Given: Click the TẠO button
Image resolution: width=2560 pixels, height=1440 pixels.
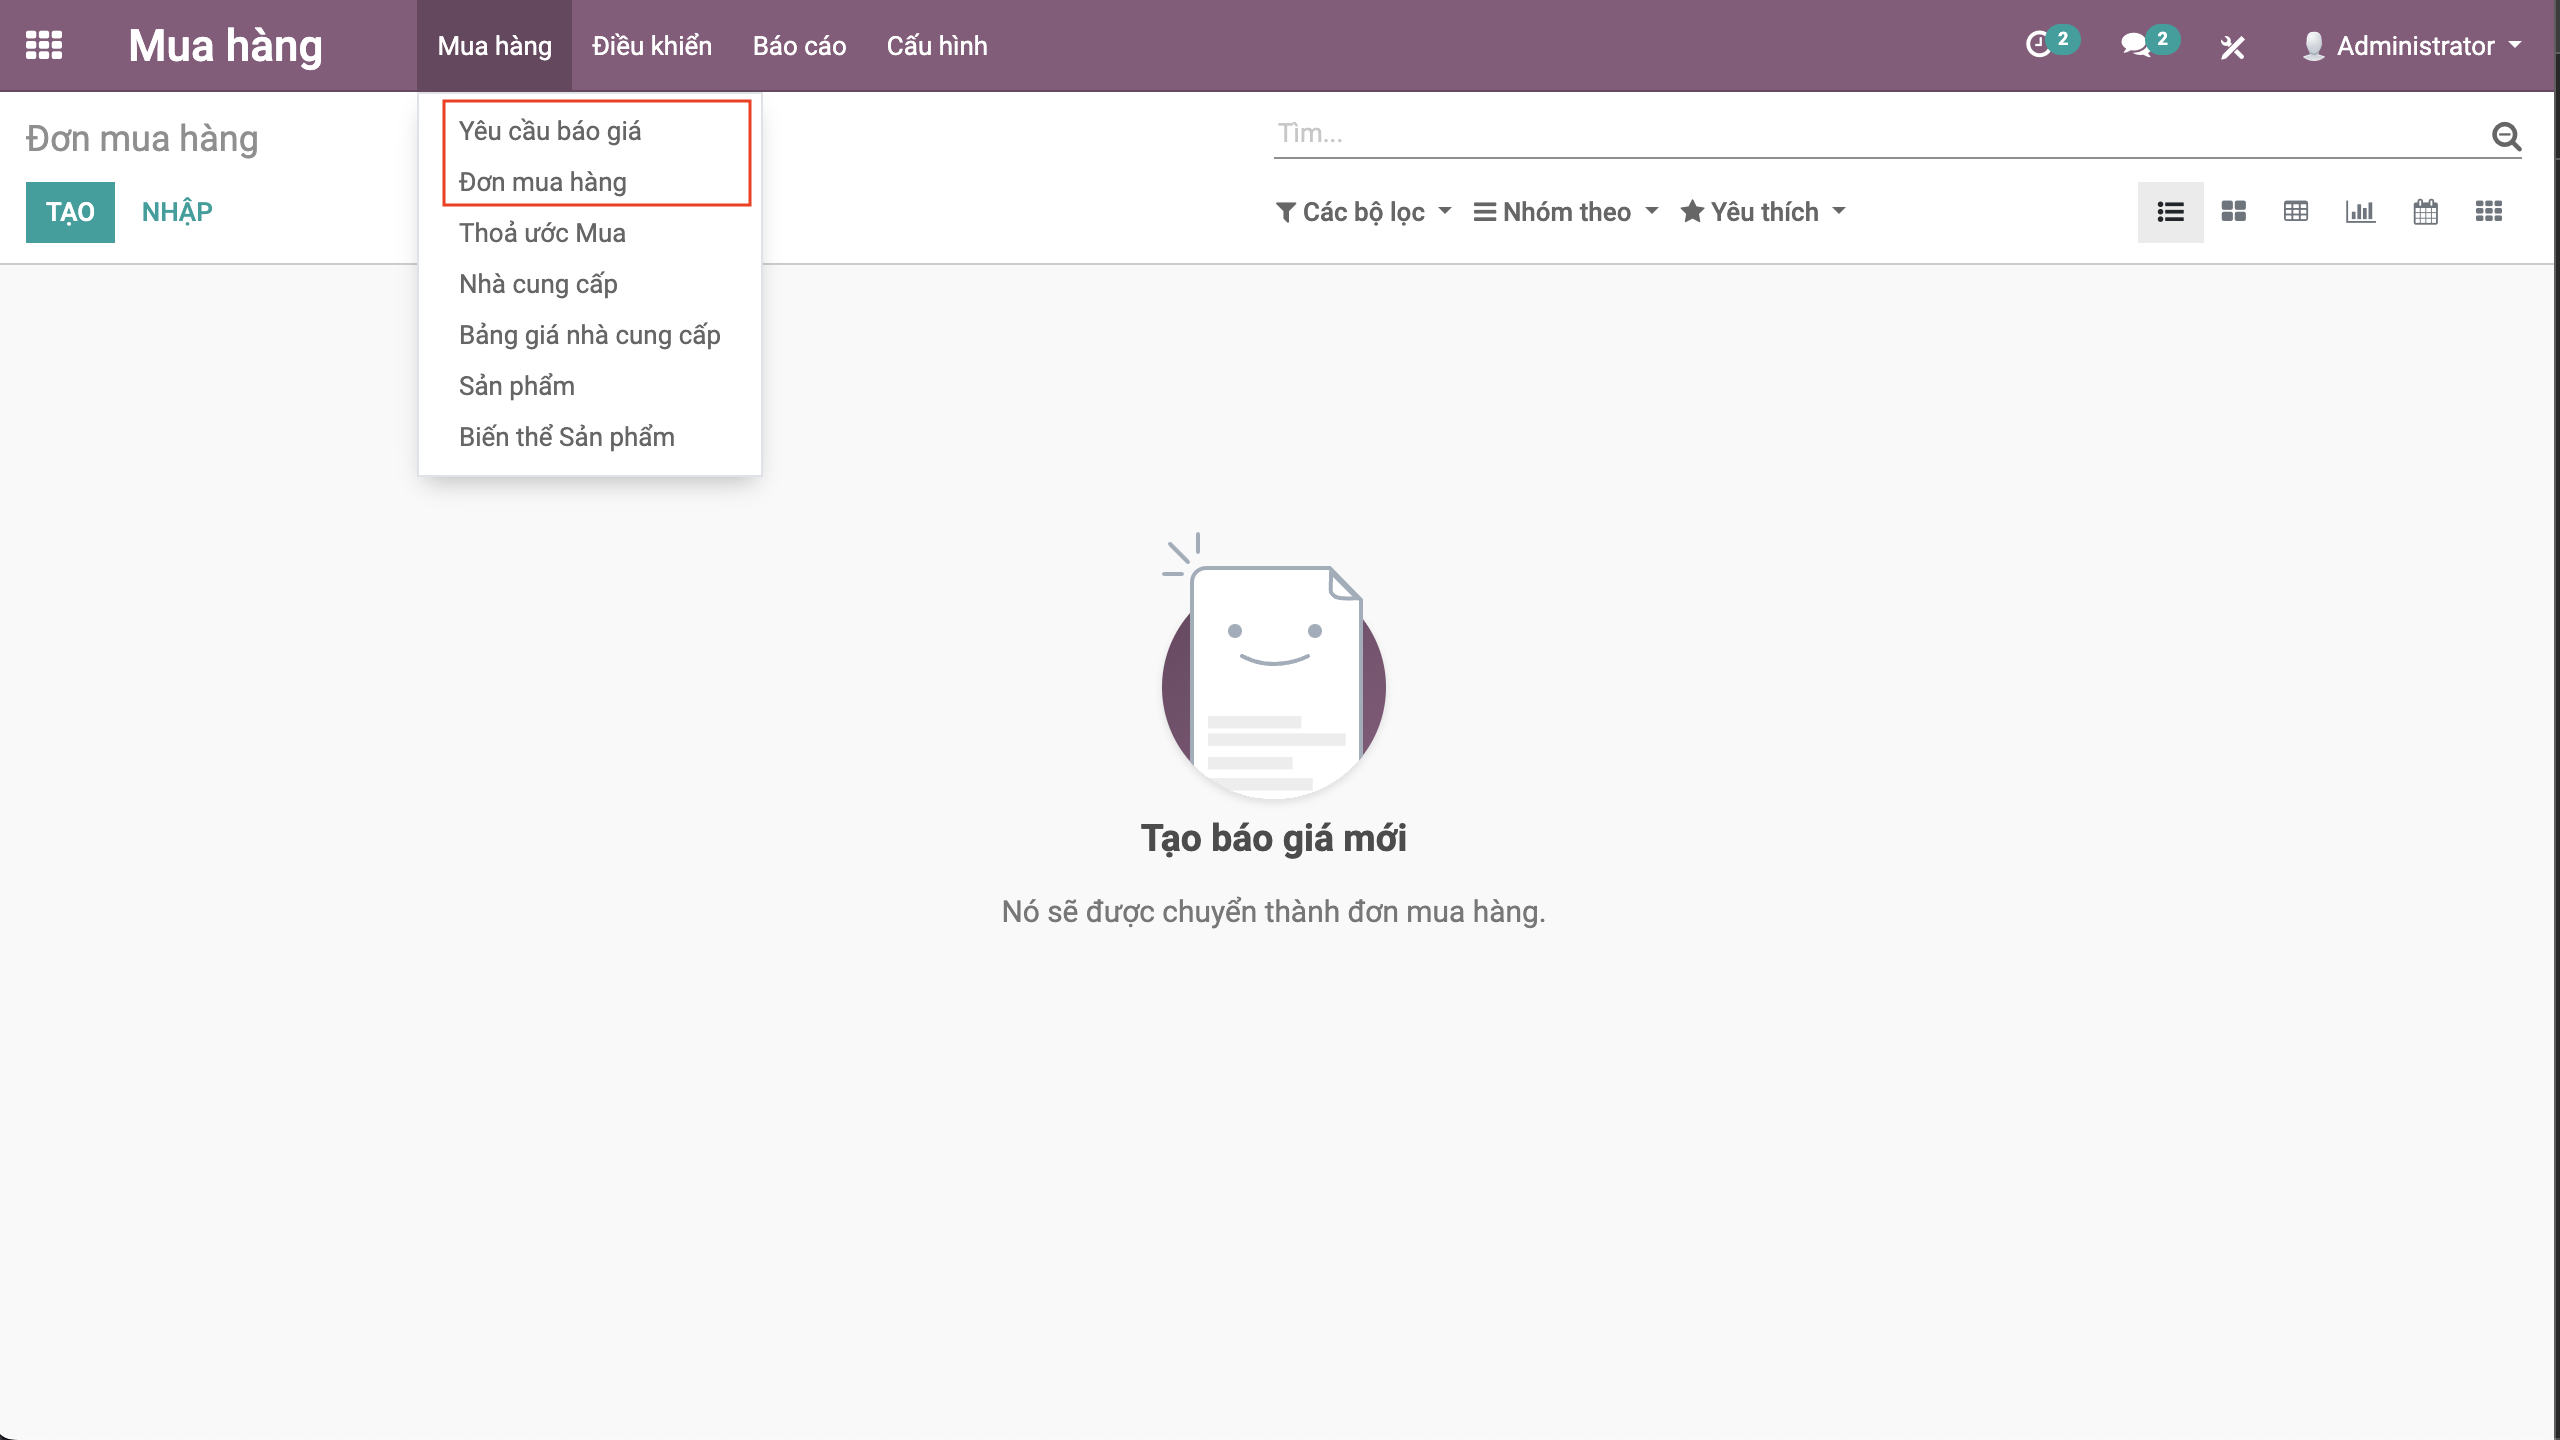Looking at the screenshot, I should tap(70, 212).
